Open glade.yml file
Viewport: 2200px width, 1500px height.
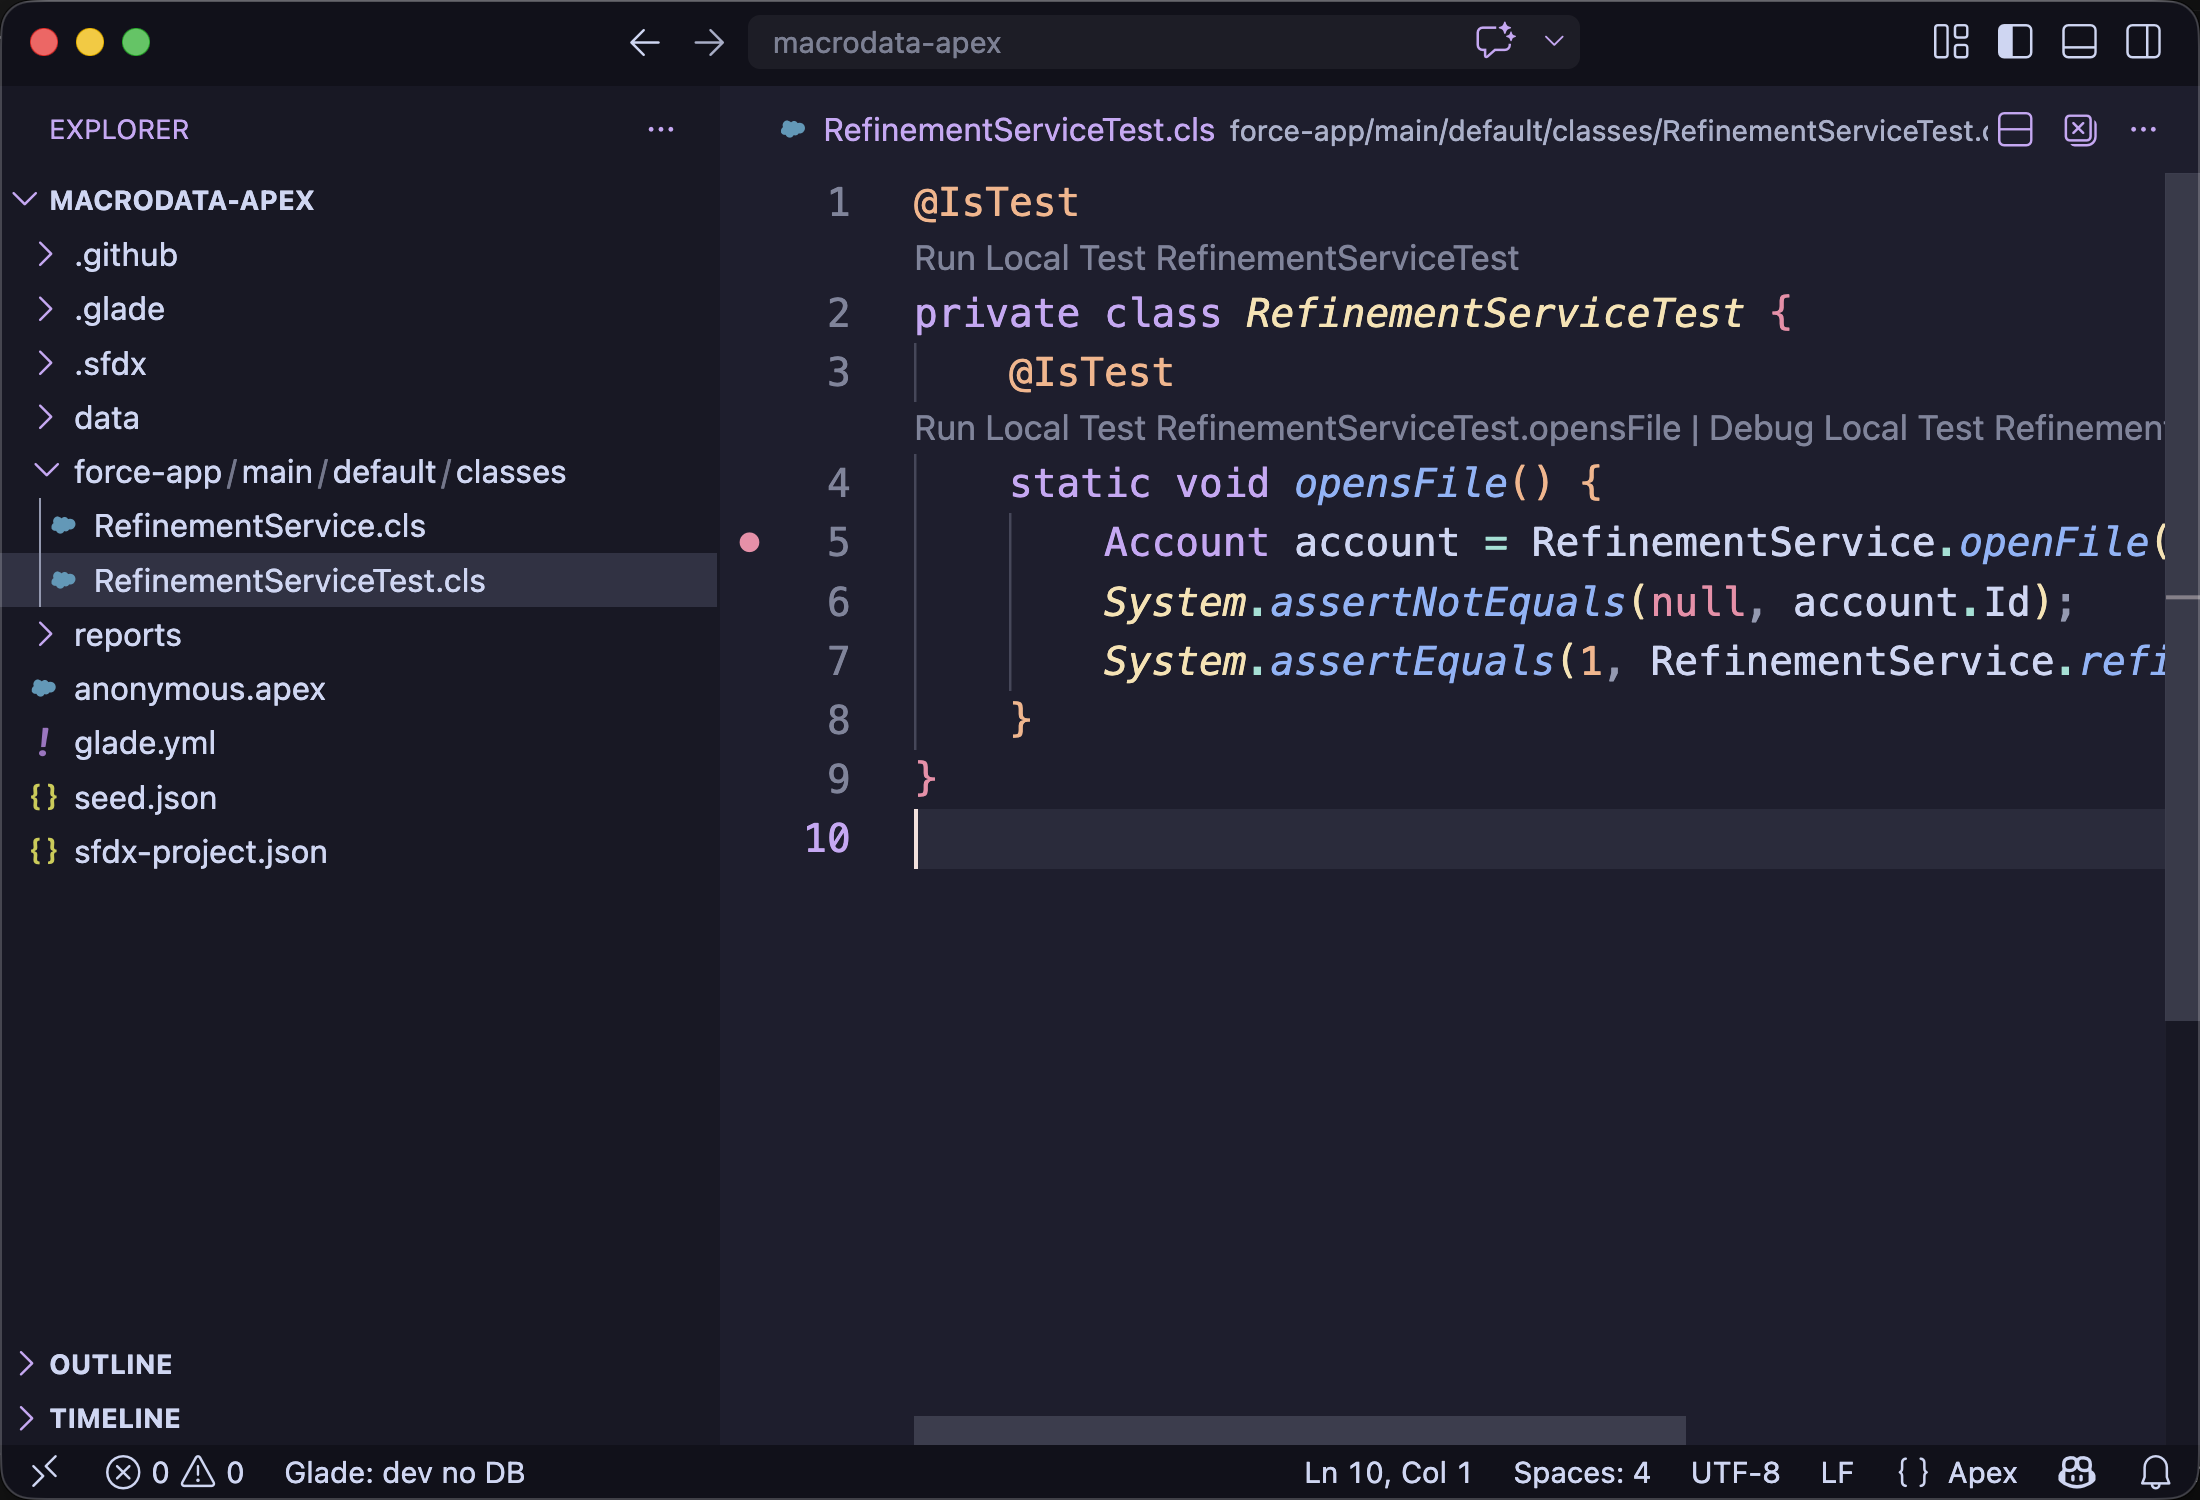click(145, 743)
